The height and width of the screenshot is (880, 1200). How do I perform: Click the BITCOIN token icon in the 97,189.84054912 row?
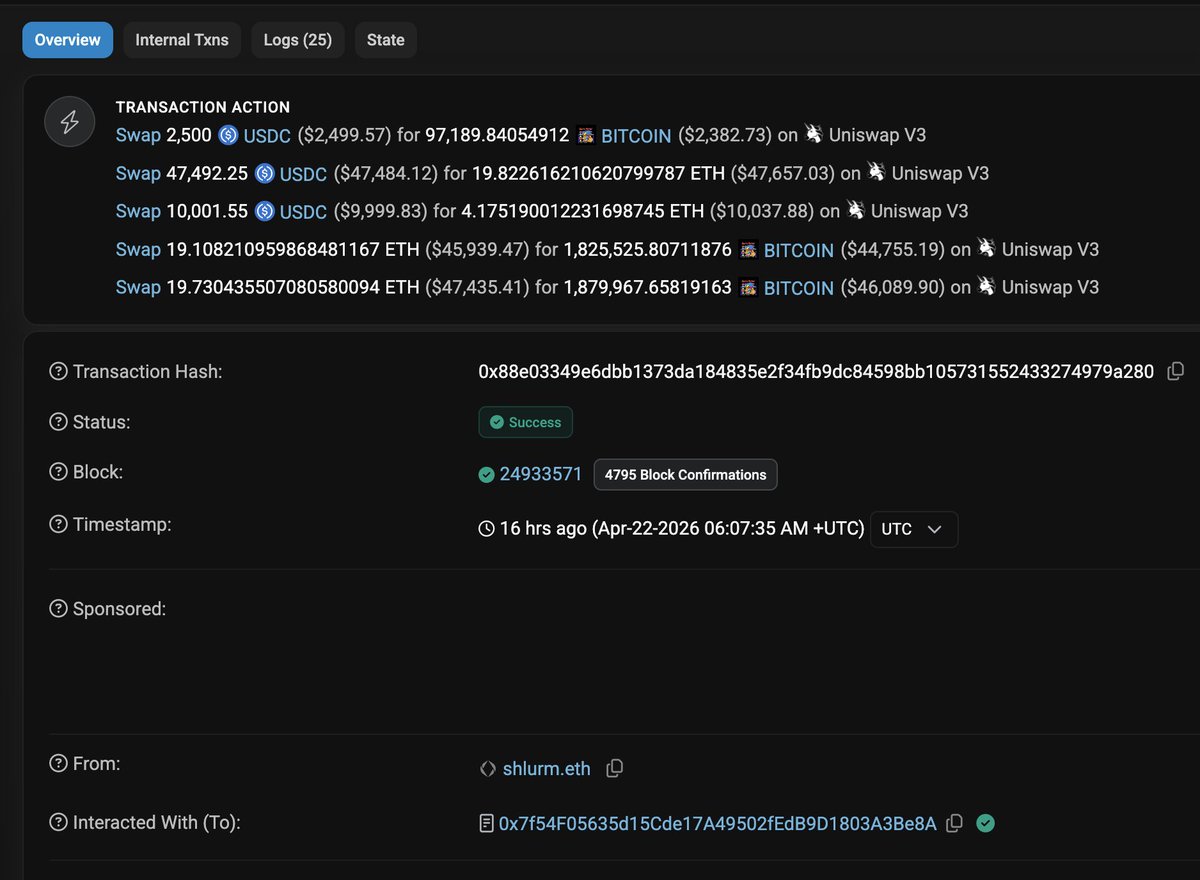coord(586,135)
